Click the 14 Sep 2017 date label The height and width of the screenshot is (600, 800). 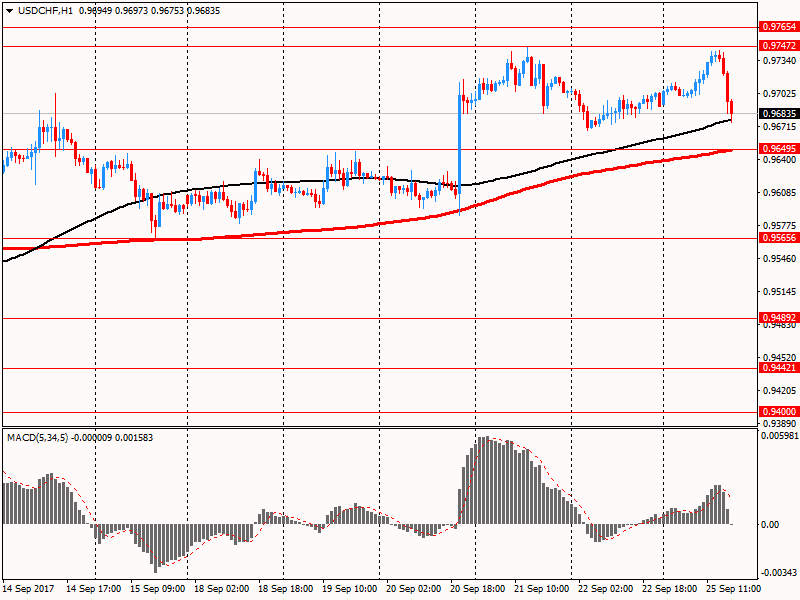(x=28, y=589)
